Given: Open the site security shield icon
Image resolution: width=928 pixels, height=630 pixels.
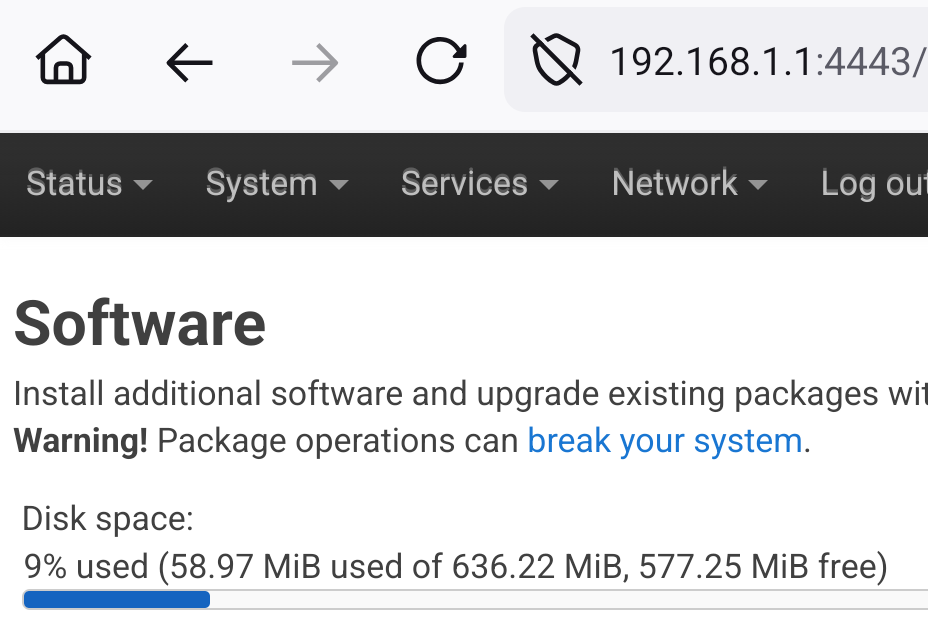Looking at the screenshot, I should point(556,60).
